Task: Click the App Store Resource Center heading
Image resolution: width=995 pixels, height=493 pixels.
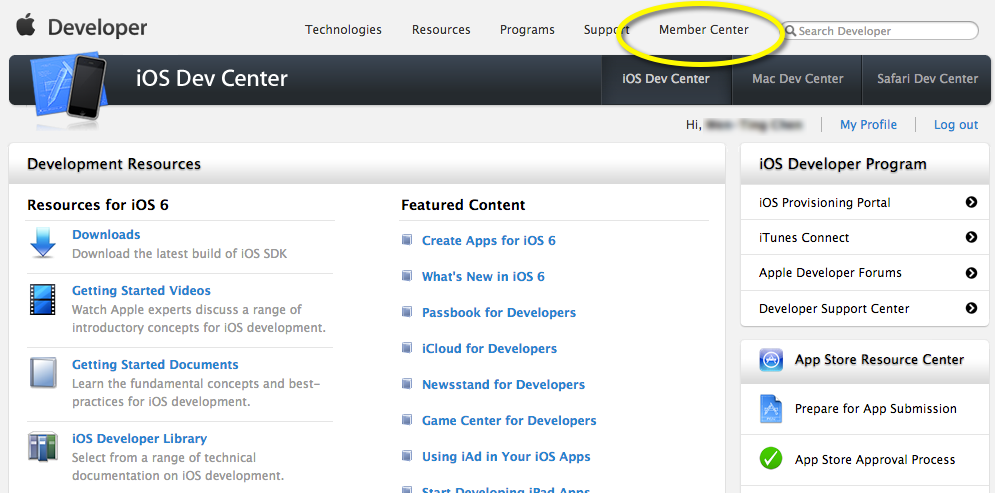Action: (x=880, y=360)
